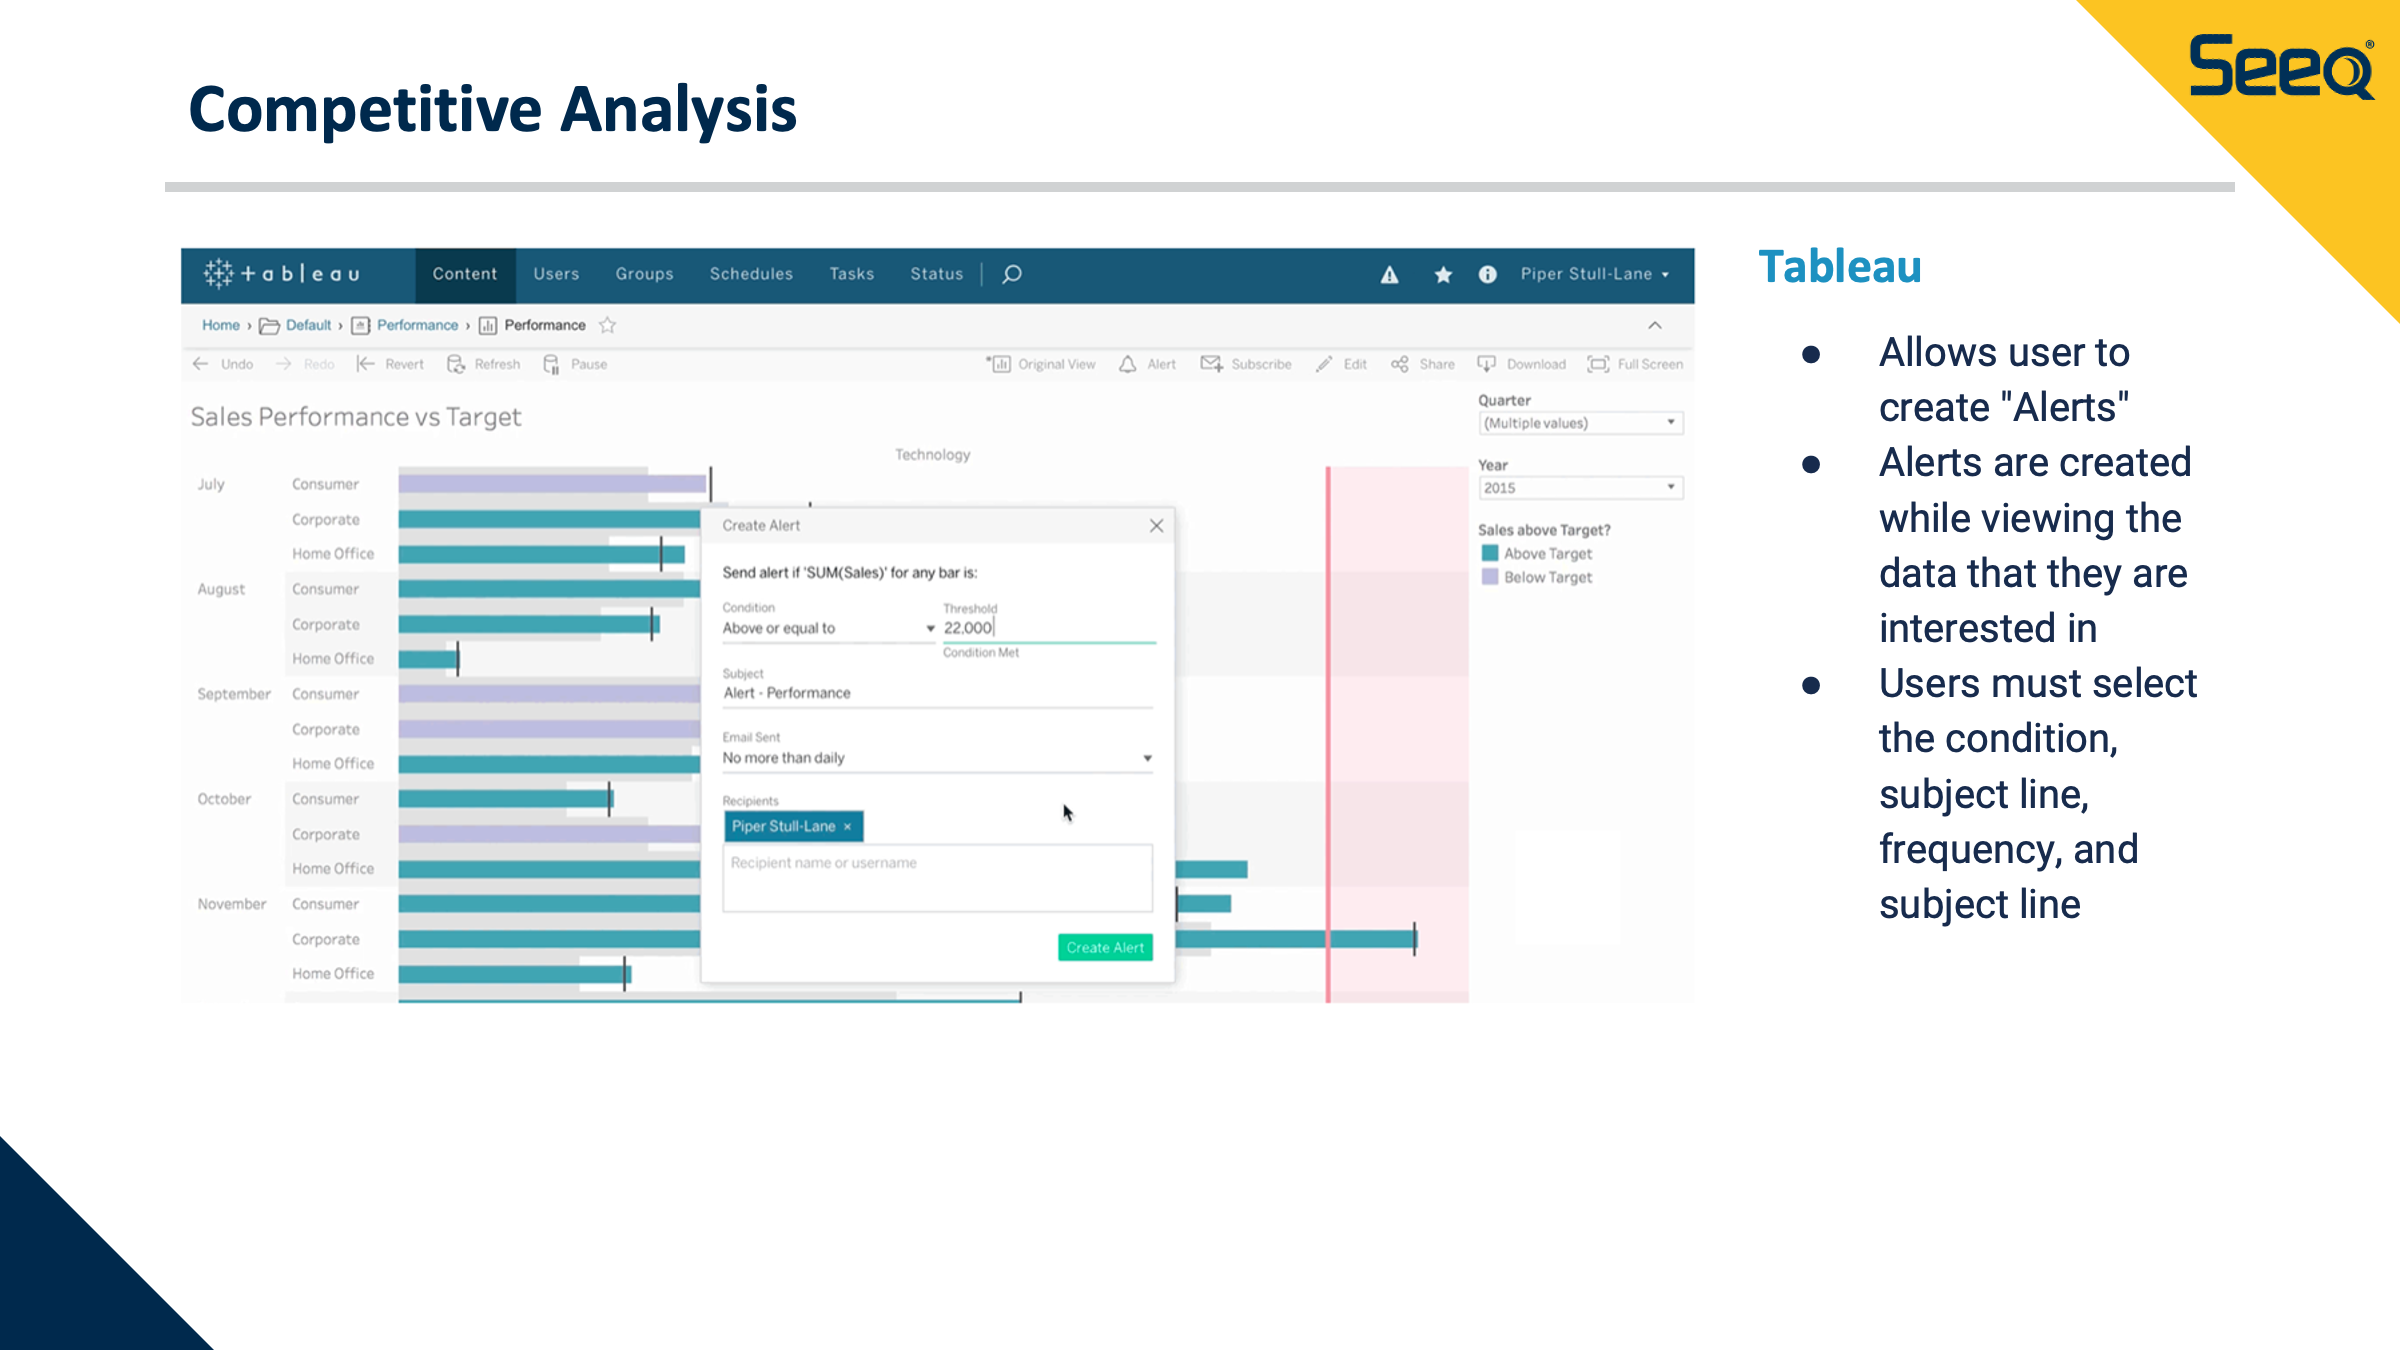Click the Subscribe envelope icon
Viewport: 2400px width, 1350px height.
(1211, 364)
